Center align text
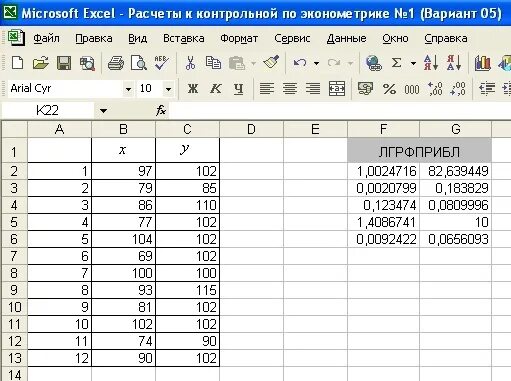This screenshot has width=511, height=381. (290, 89)
